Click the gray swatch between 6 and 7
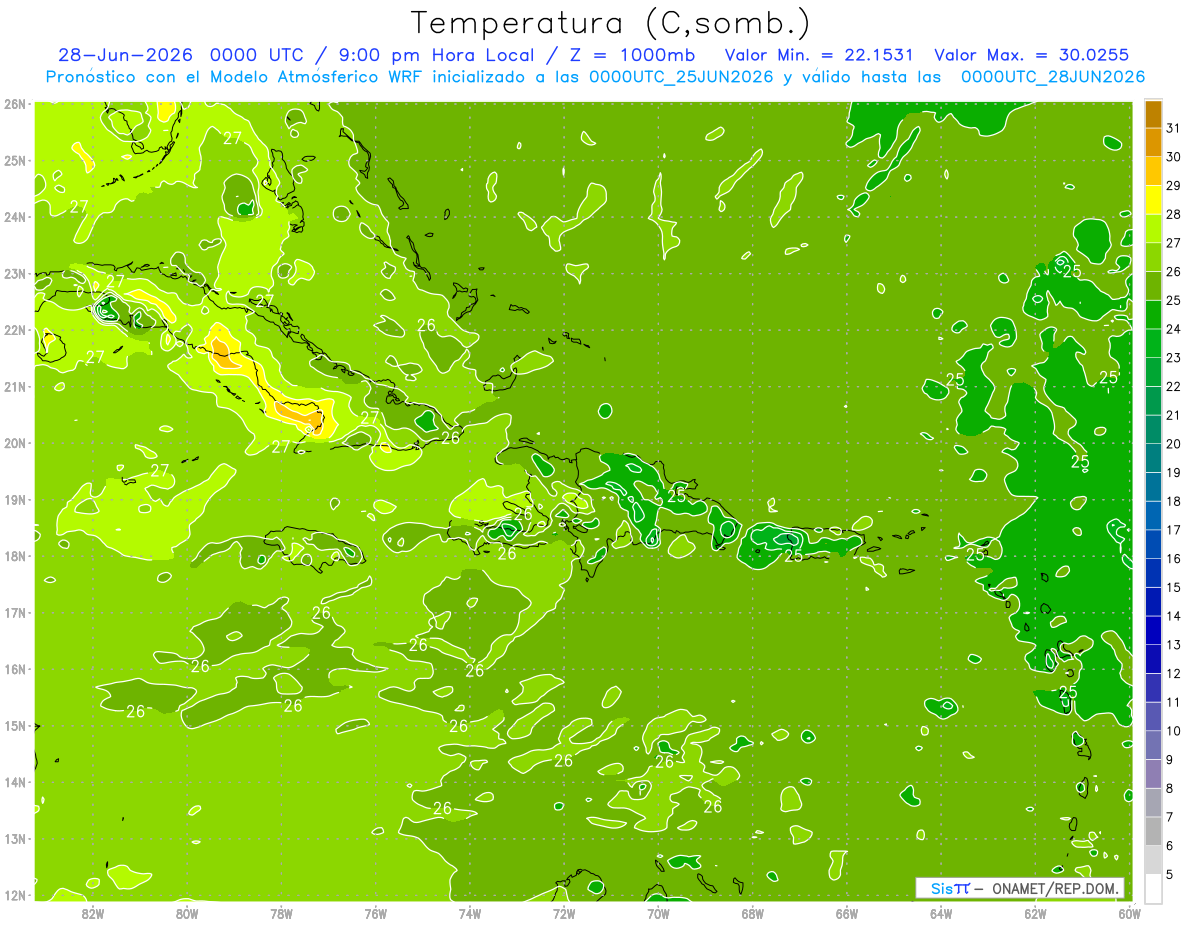Screen dimensions: 1200x927 1153,831
